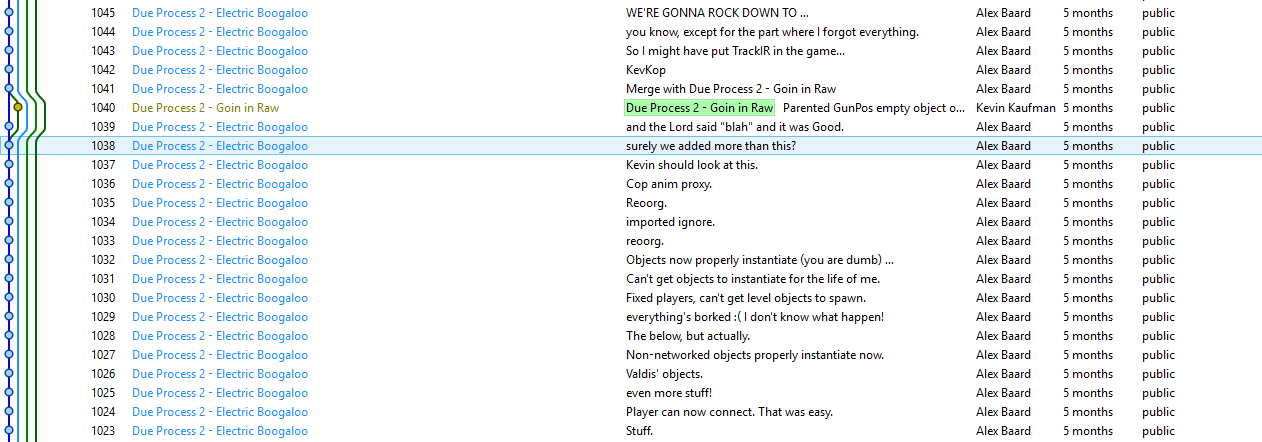Click the 'public' phase in row 1023

pyautogui.click(x=1159, y=431)
